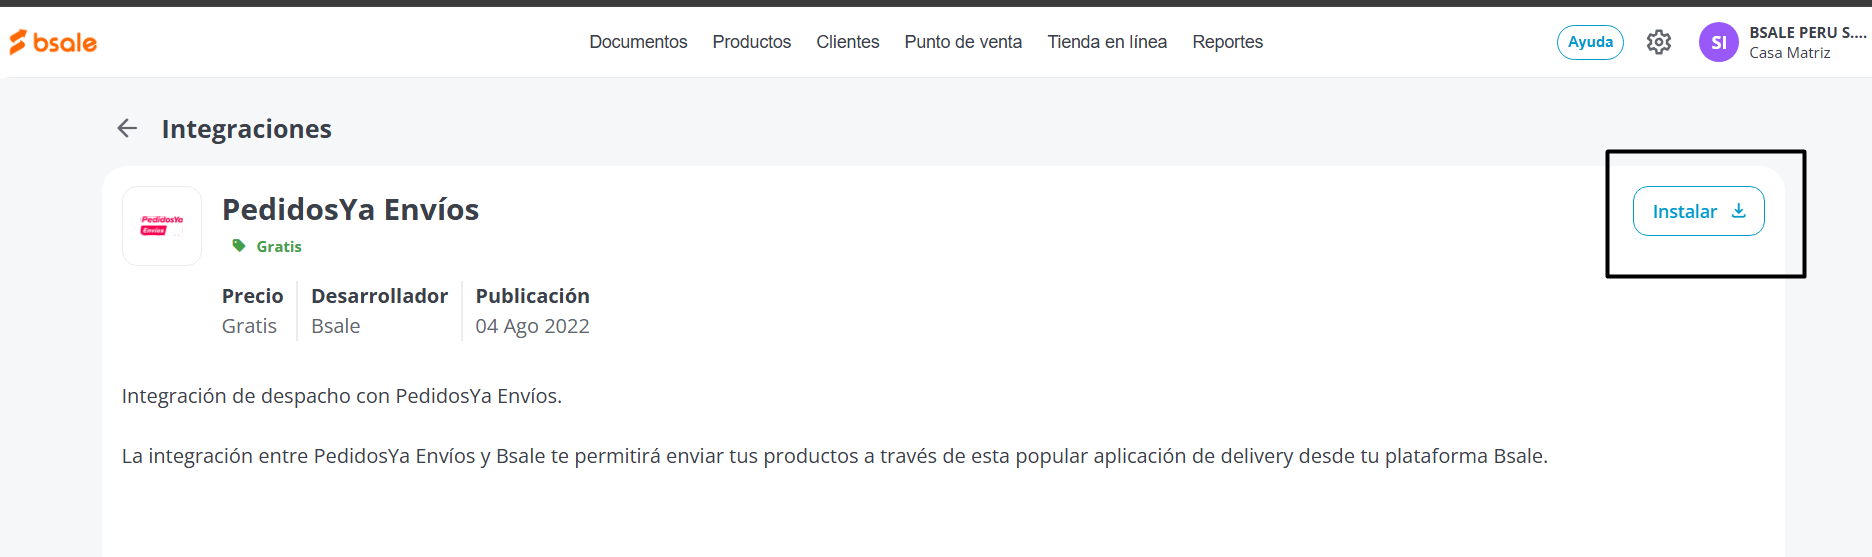1872x557 pixels.
Task: Click the Instalar button
Action: click(x=1698, y=211)
